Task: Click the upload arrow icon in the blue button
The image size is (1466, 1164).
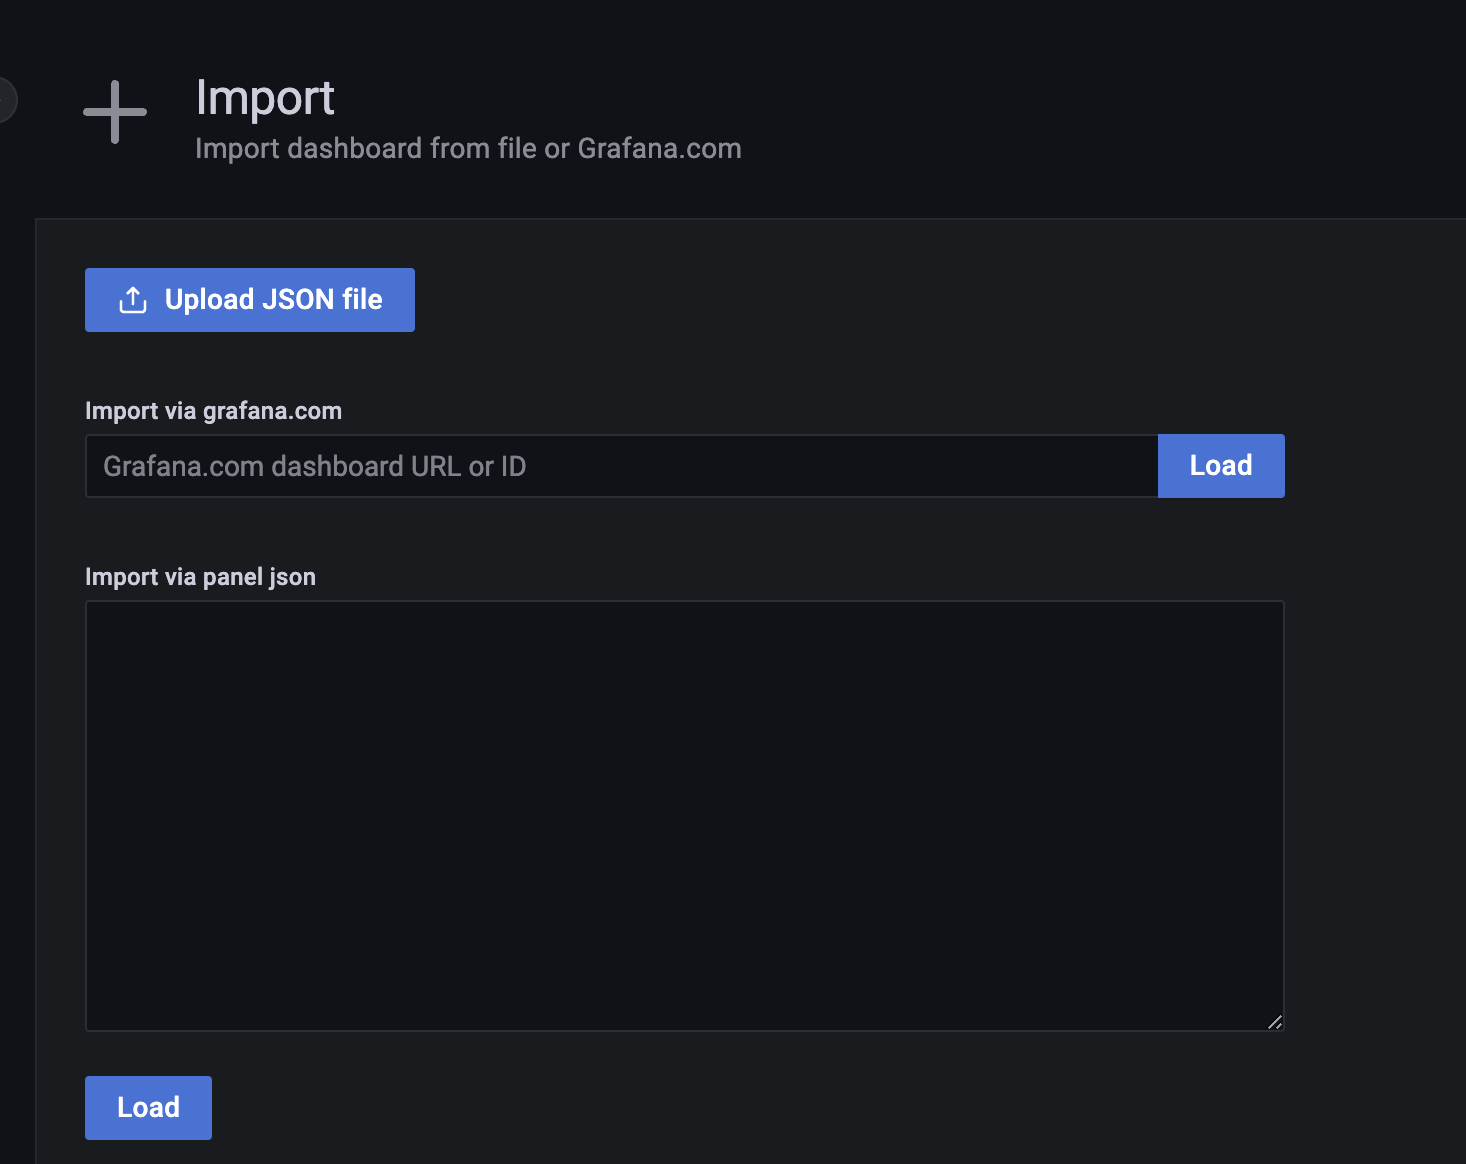Action: coord(133,300)
